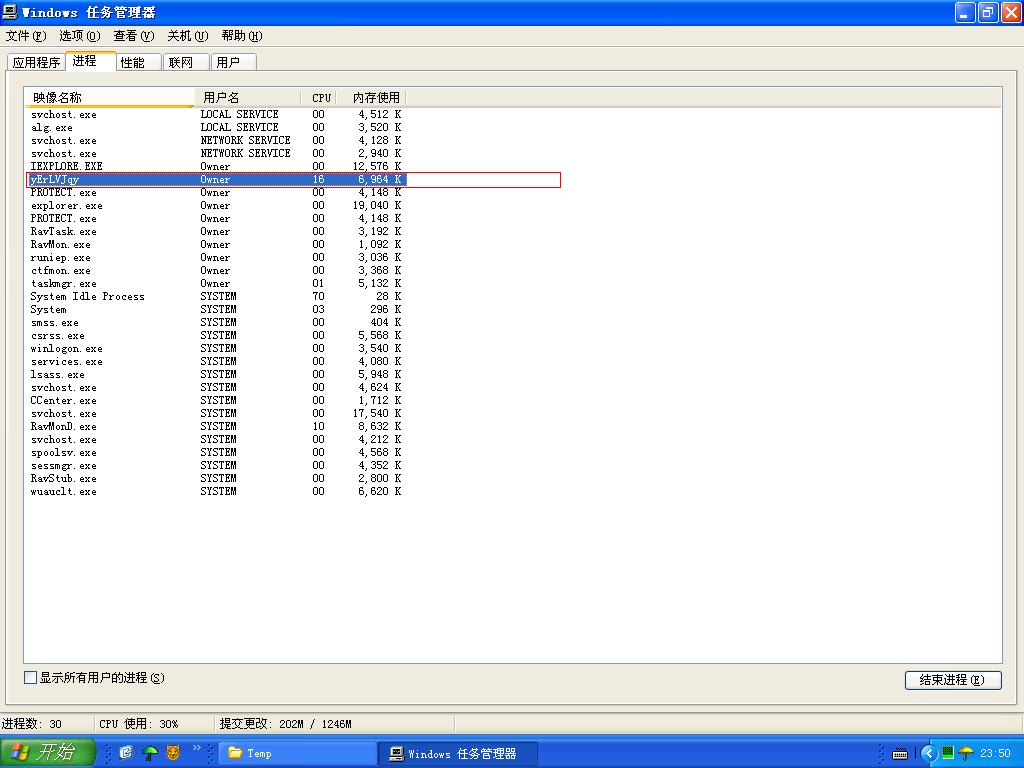
Task: Open the green umbrella quick launch icon
Action: point(150,752)
